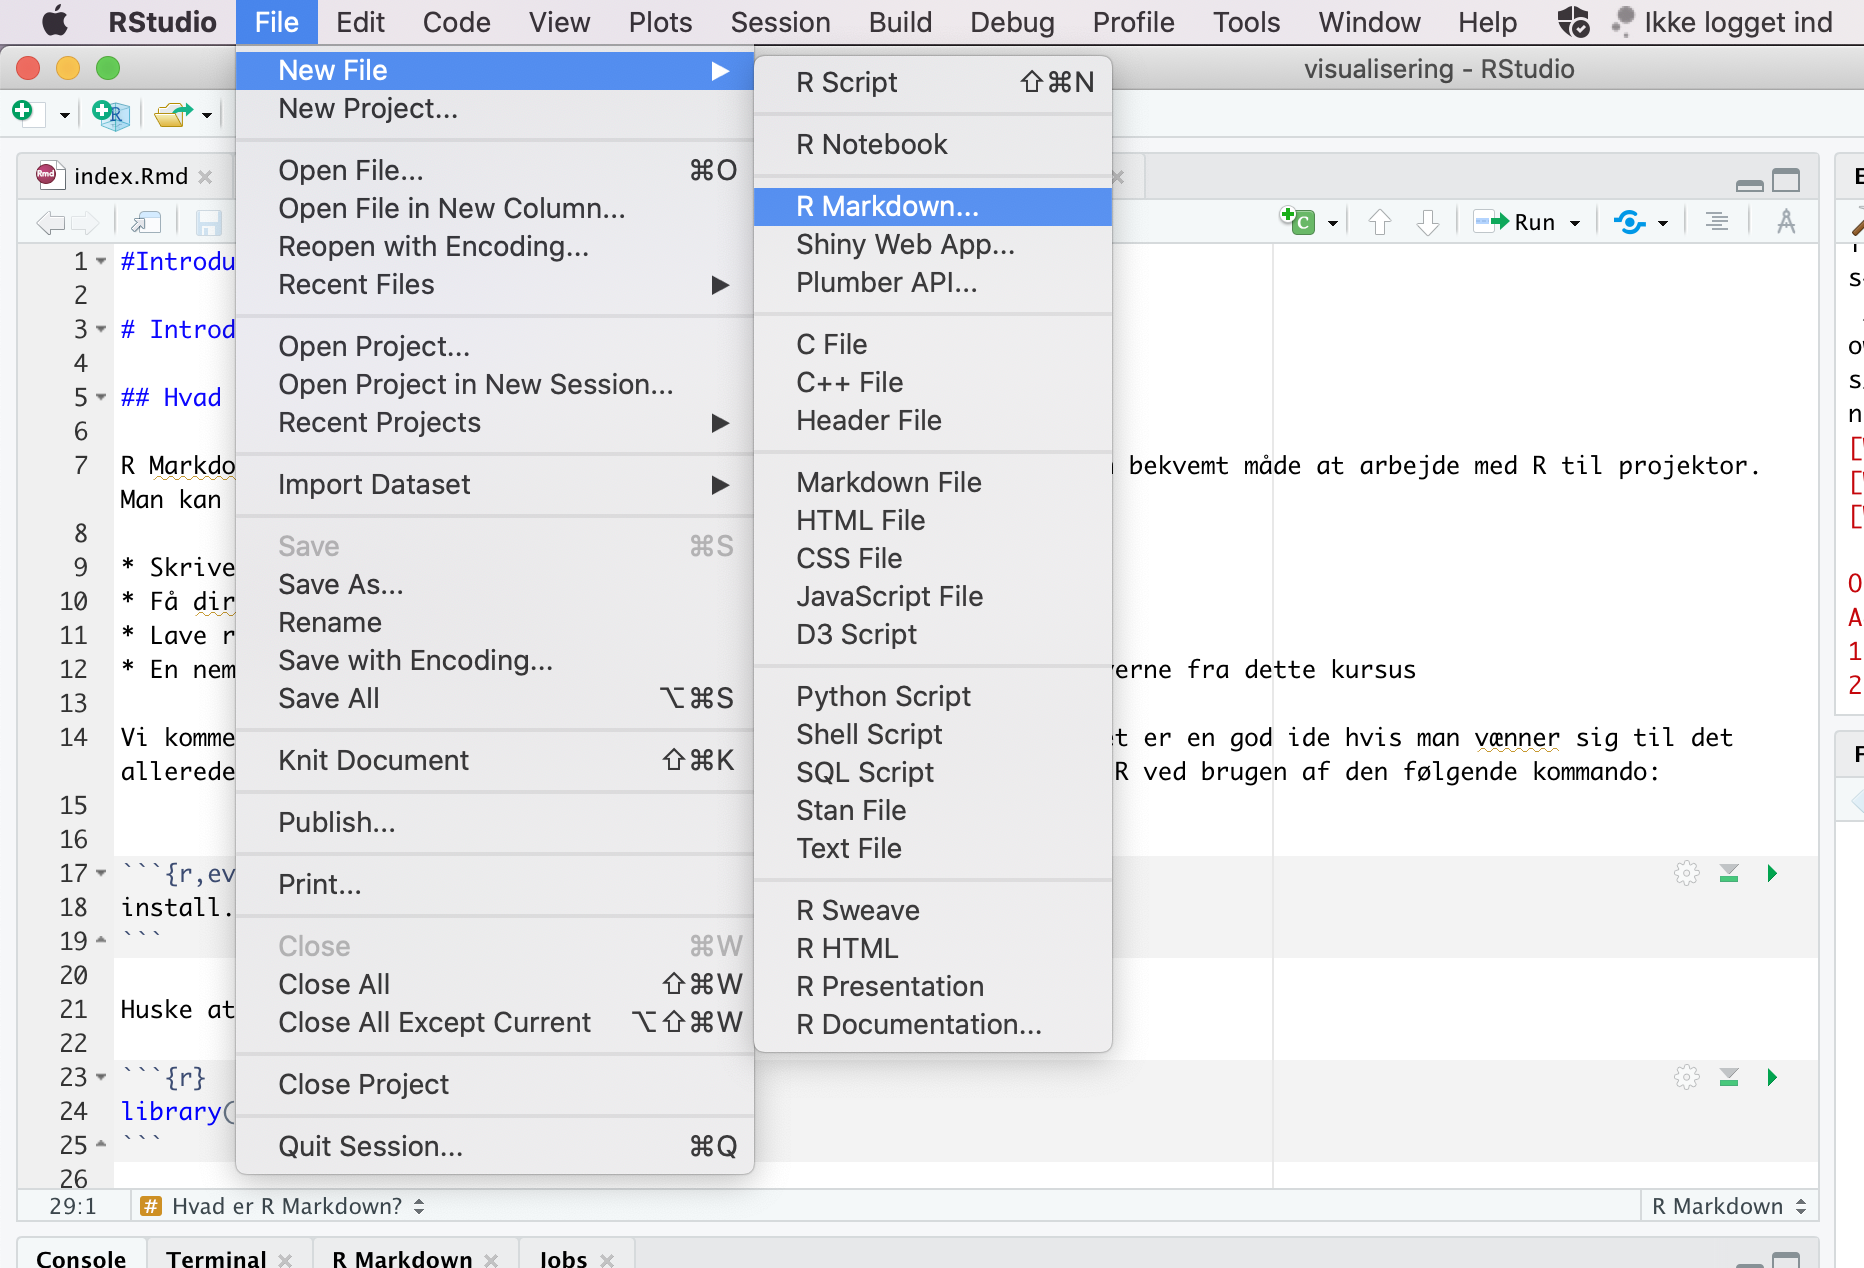
Task: Run current chunk play icon on line 23
Action: coord(1772,1077)
